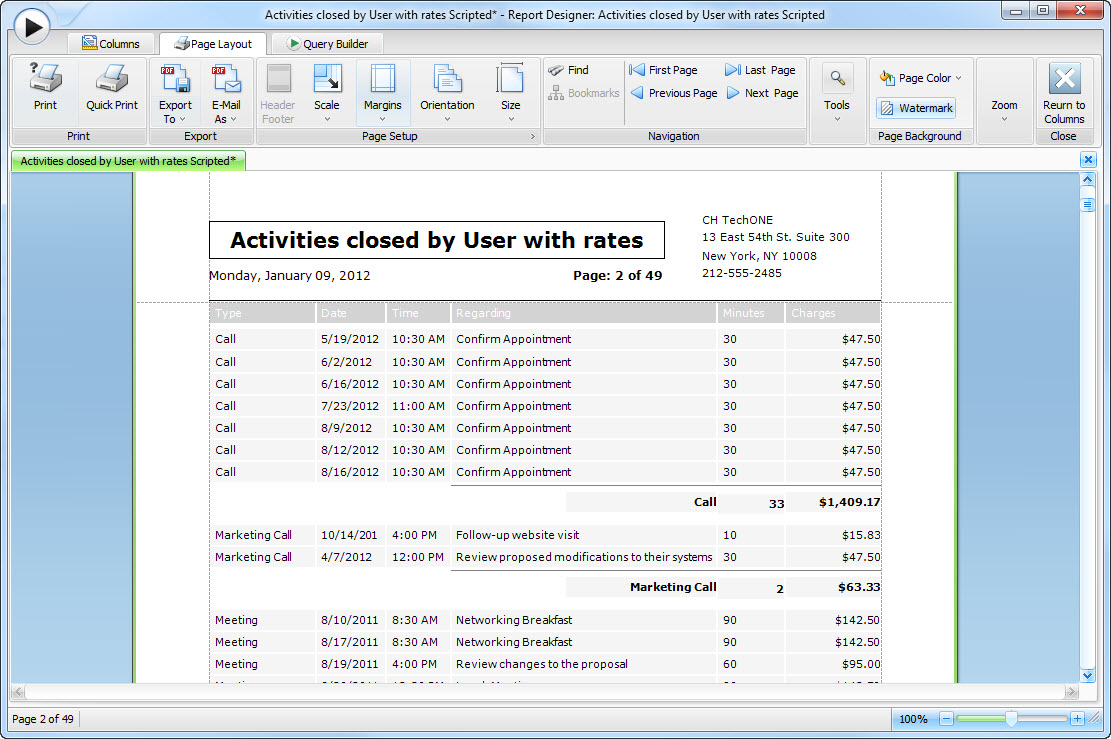
Task: Click the CH TechONE company name
Action: click(738, 220)
